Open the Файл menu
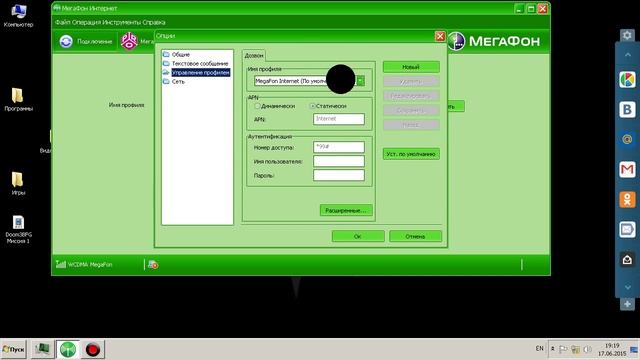Viewport: 640px width, 360px height. pos(62,22)
